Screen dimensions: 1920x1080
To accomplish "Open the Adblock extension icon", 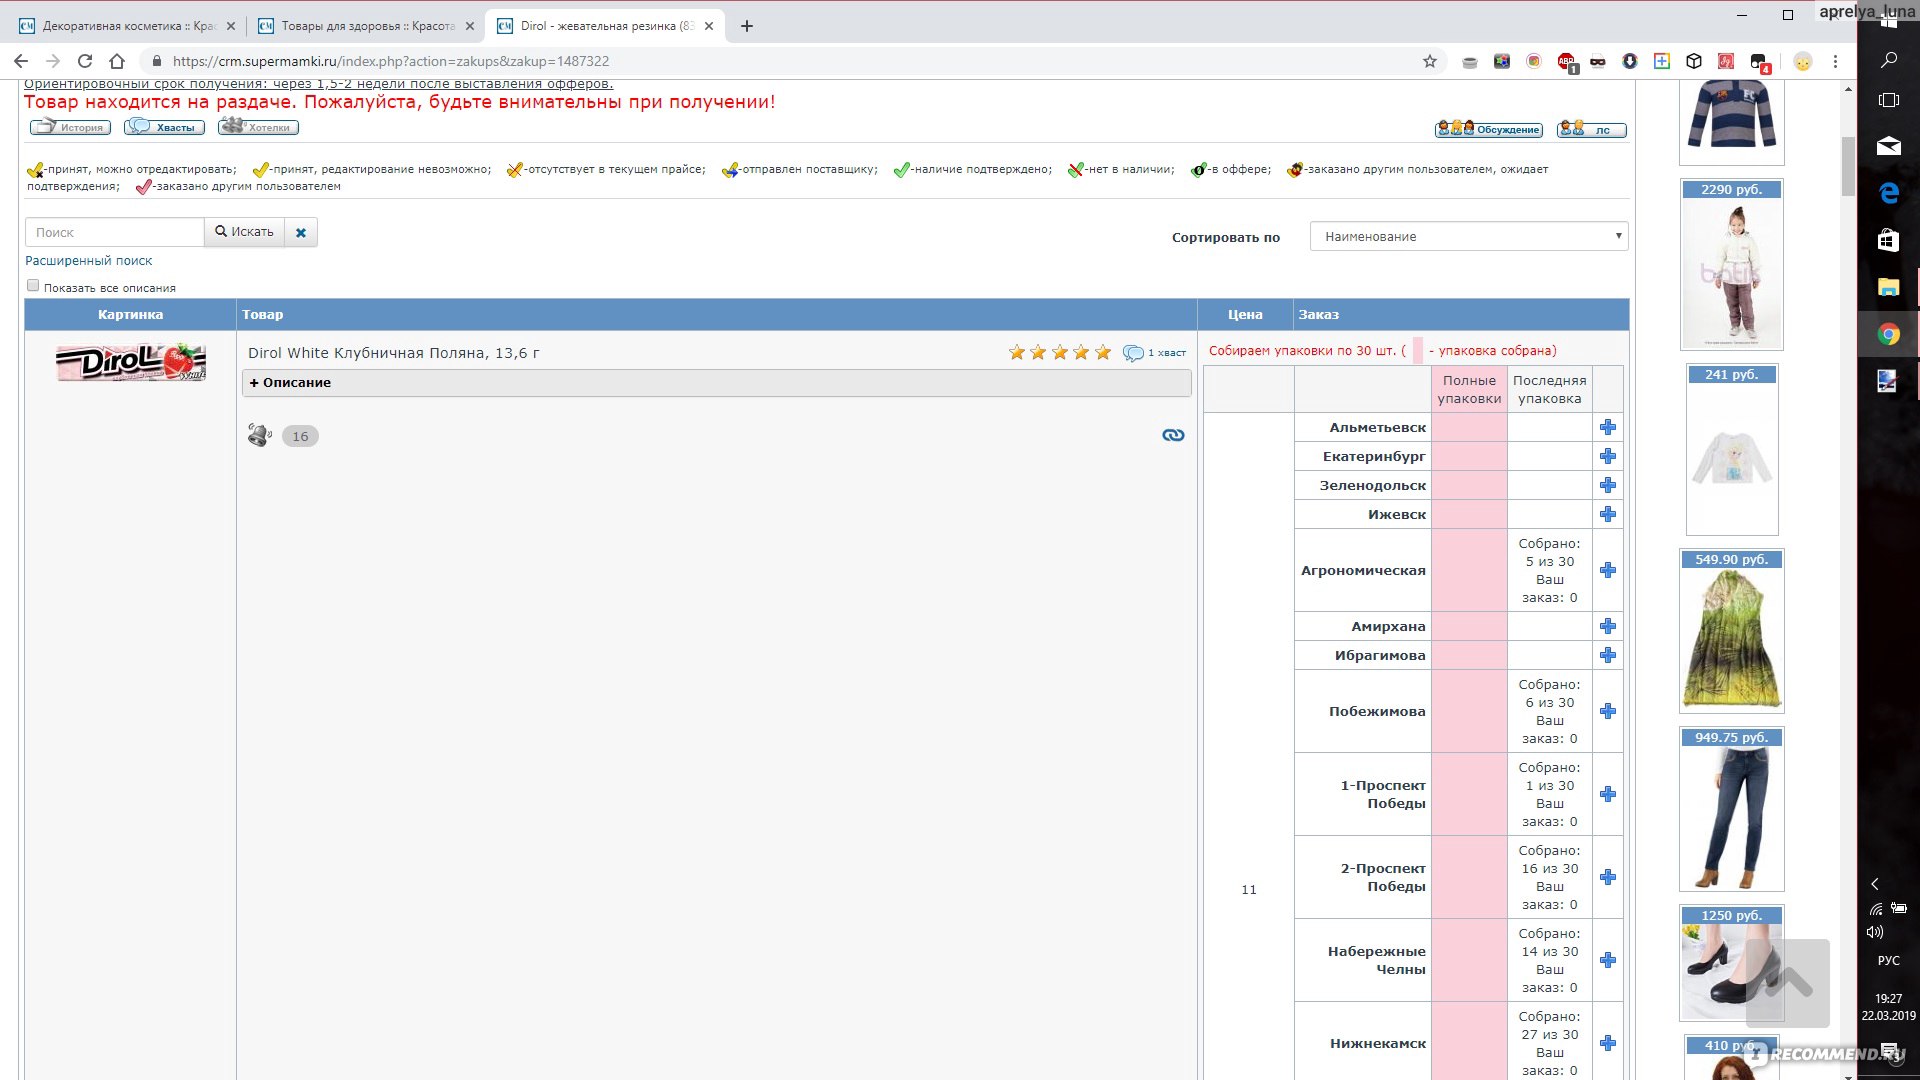I will (x=1566, y=62).
